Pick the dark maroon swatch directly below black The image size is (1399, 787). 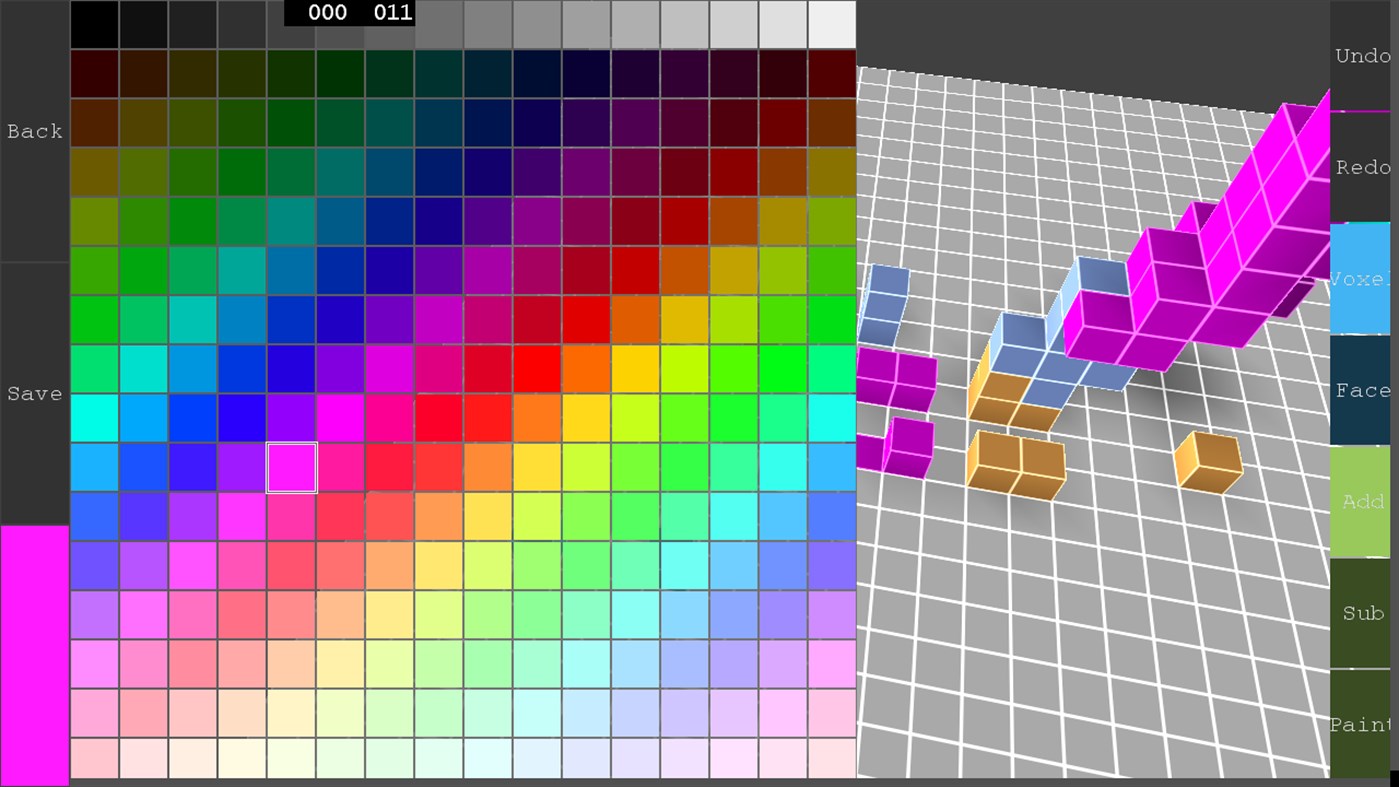point(94,74)
